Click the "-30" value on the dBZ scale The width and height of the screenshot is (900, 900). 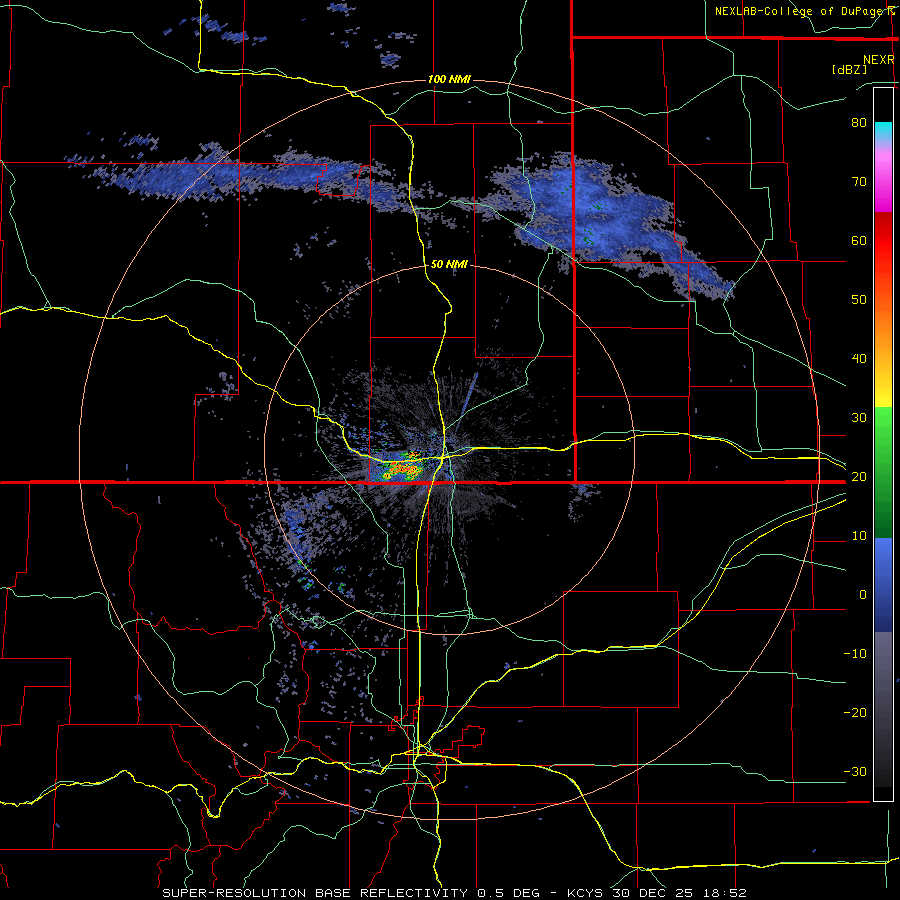855,771
